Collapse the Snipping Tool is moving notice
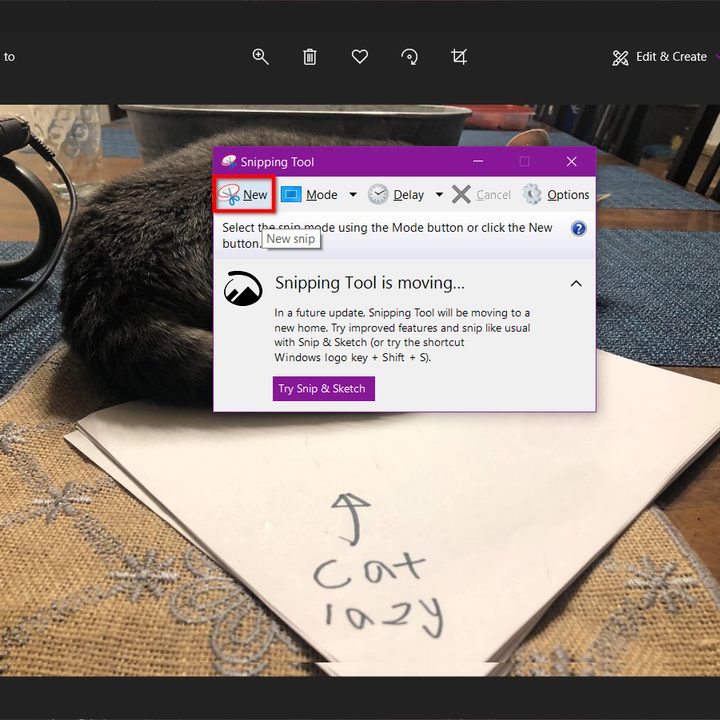This screenshot has height=720, width=720. pos(576,284)
